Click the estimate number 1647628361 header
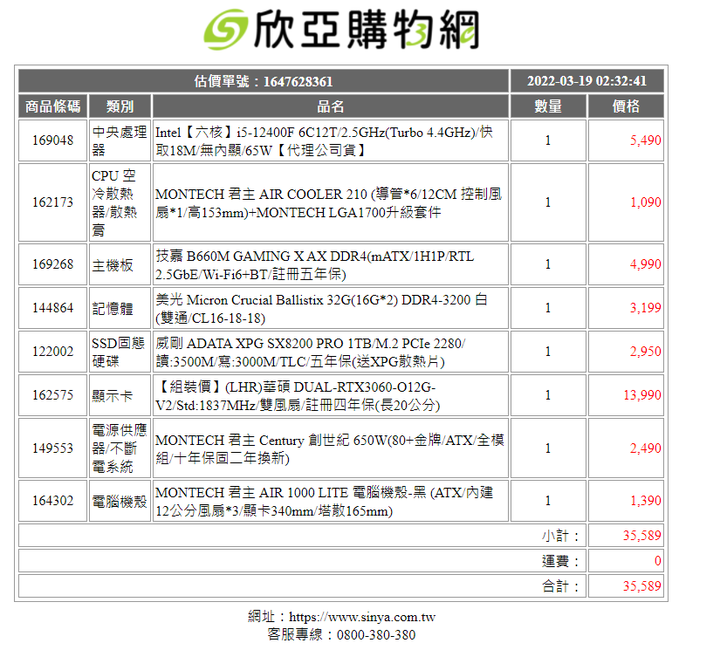 [263, 81]
